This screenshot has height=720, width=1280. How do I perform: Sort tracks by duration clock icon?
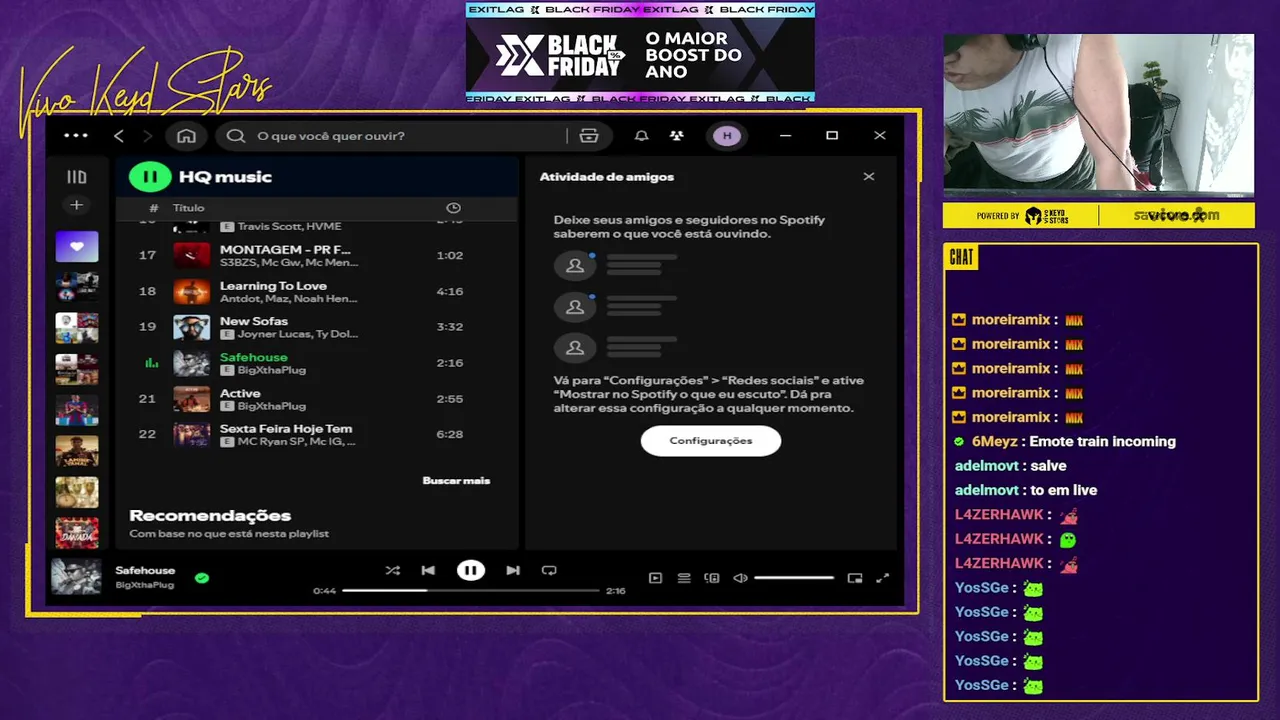pos(453,208)
